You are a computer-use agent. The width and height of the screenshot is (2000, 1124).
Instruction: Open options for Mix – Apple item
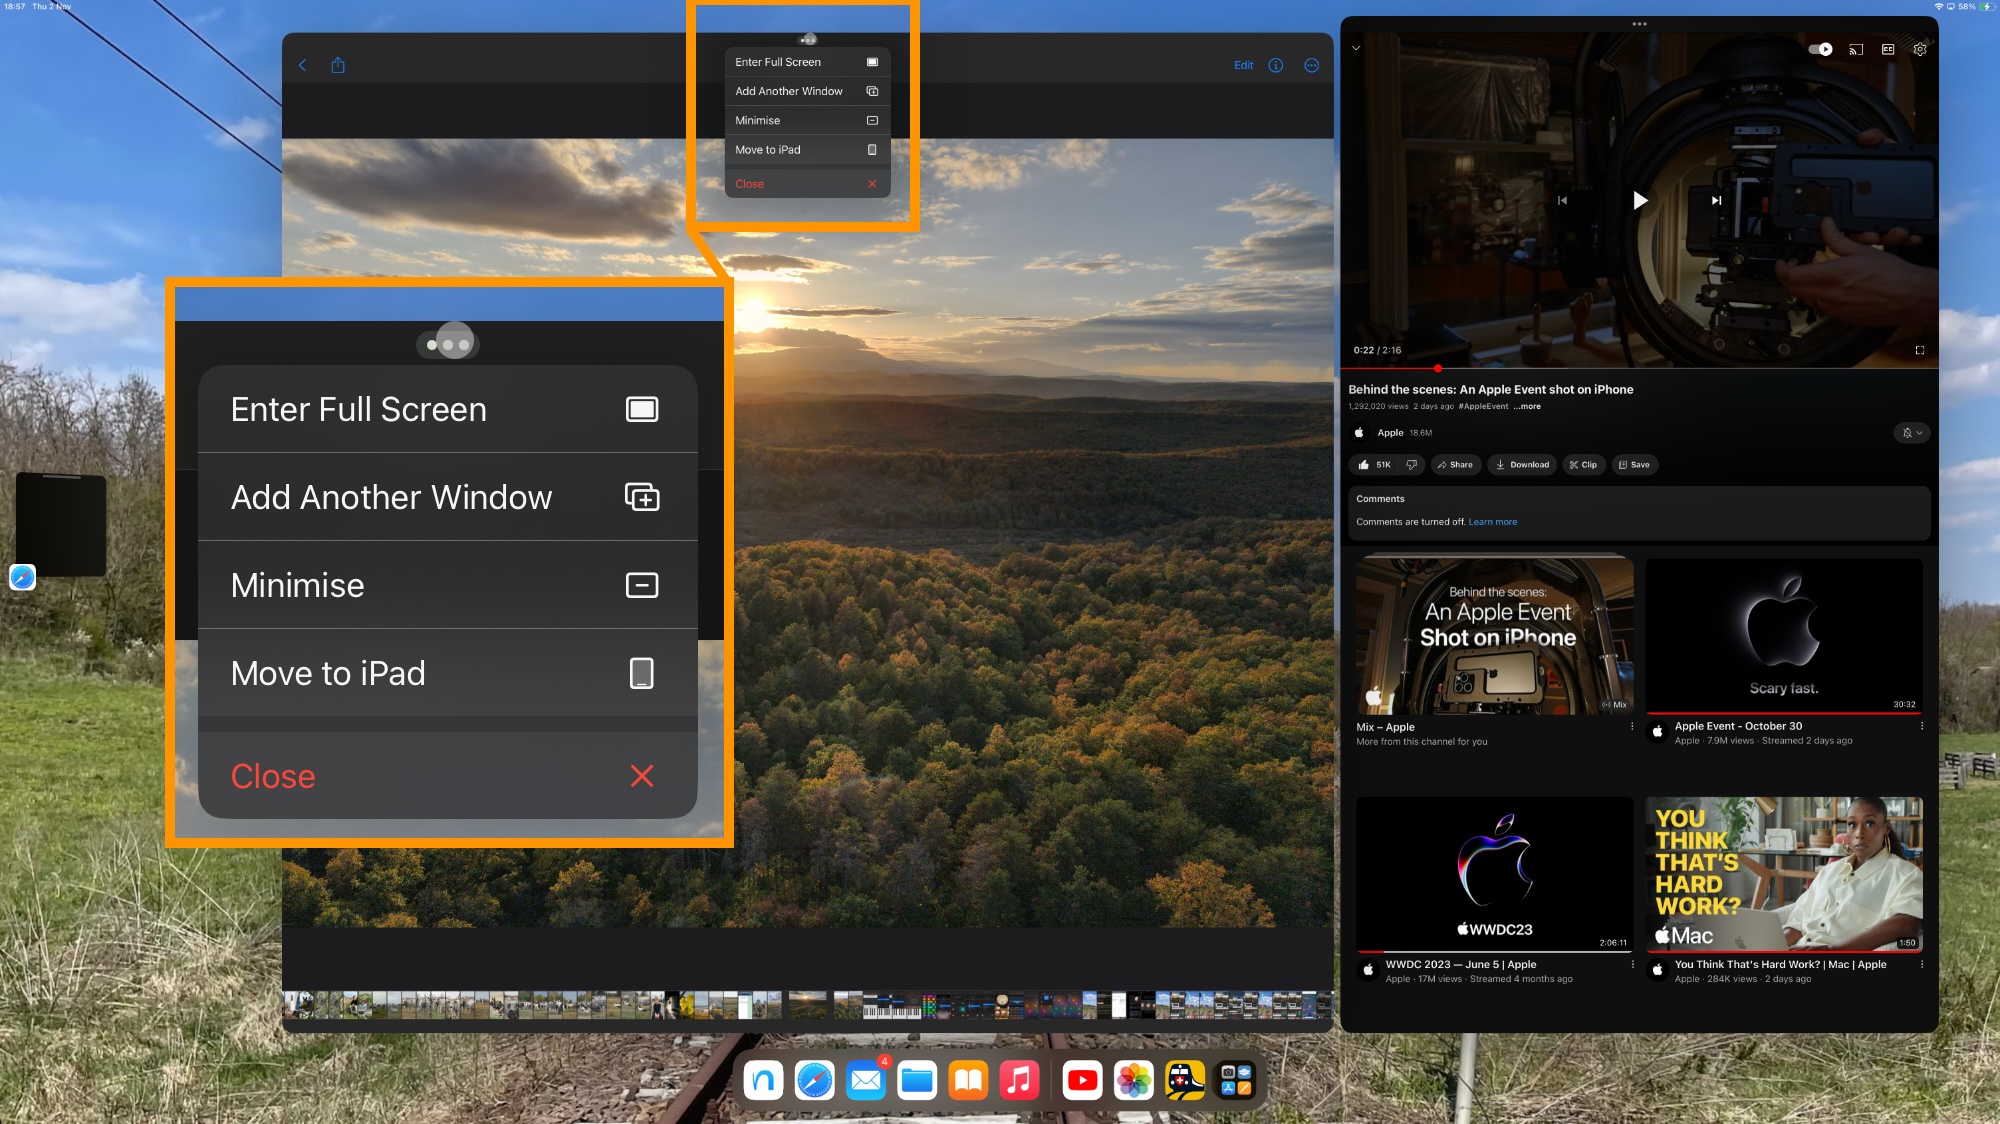point(1632,727)
